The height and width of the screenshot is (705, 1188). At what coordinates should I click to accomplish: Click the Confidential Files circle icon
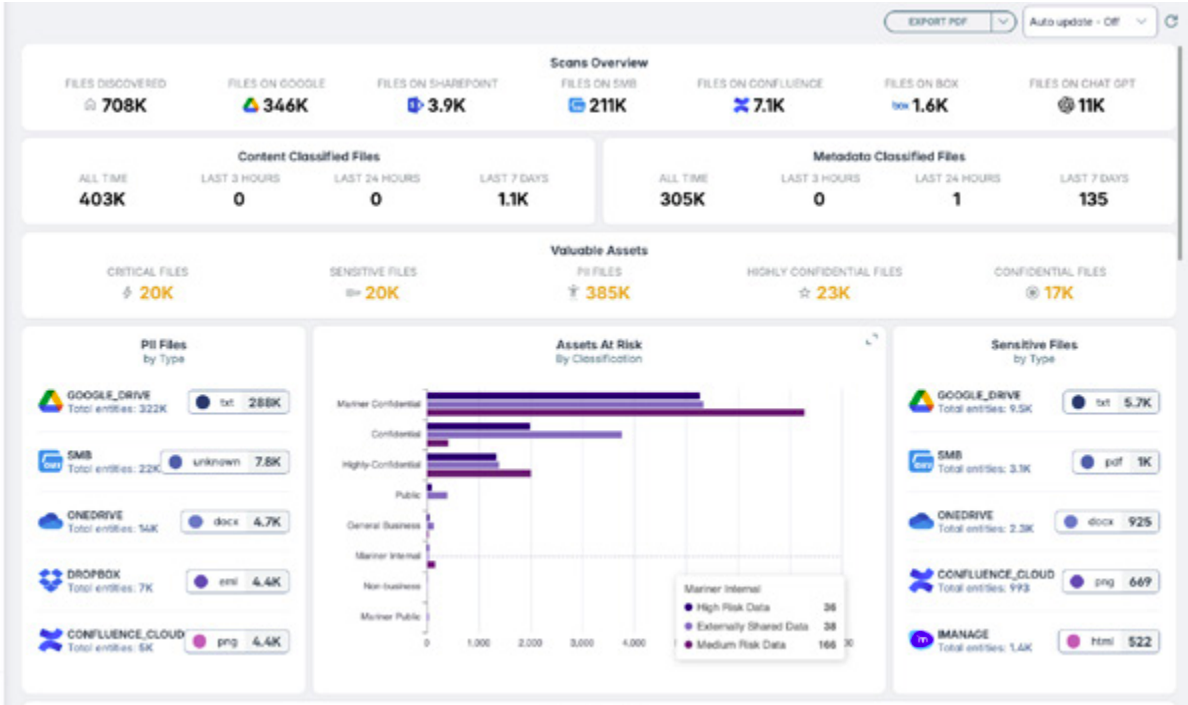pyautogui.click(x=1032, y=292)
